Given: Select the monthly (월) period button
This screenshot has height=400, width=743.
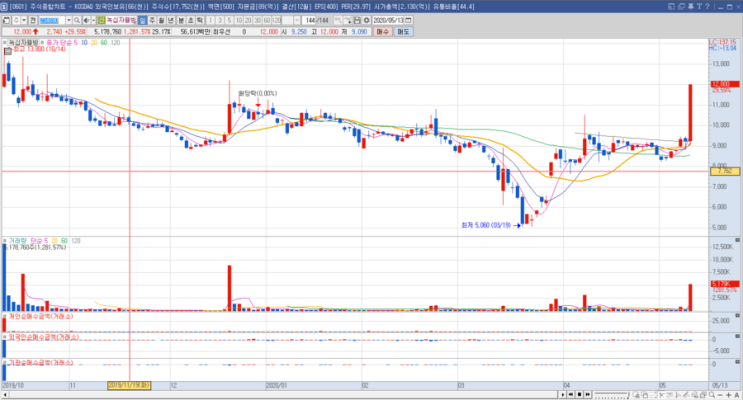Looking at the screenshot, I should click(x=161, y=20).
